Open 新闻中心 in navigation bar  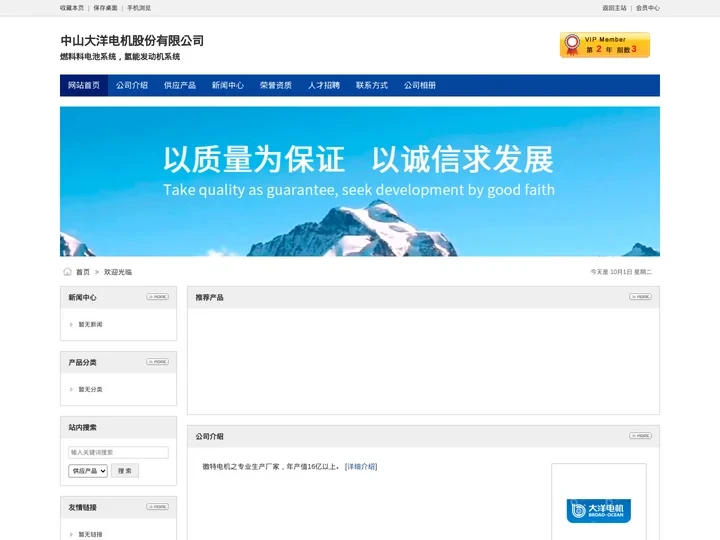[x=228, y=85]
